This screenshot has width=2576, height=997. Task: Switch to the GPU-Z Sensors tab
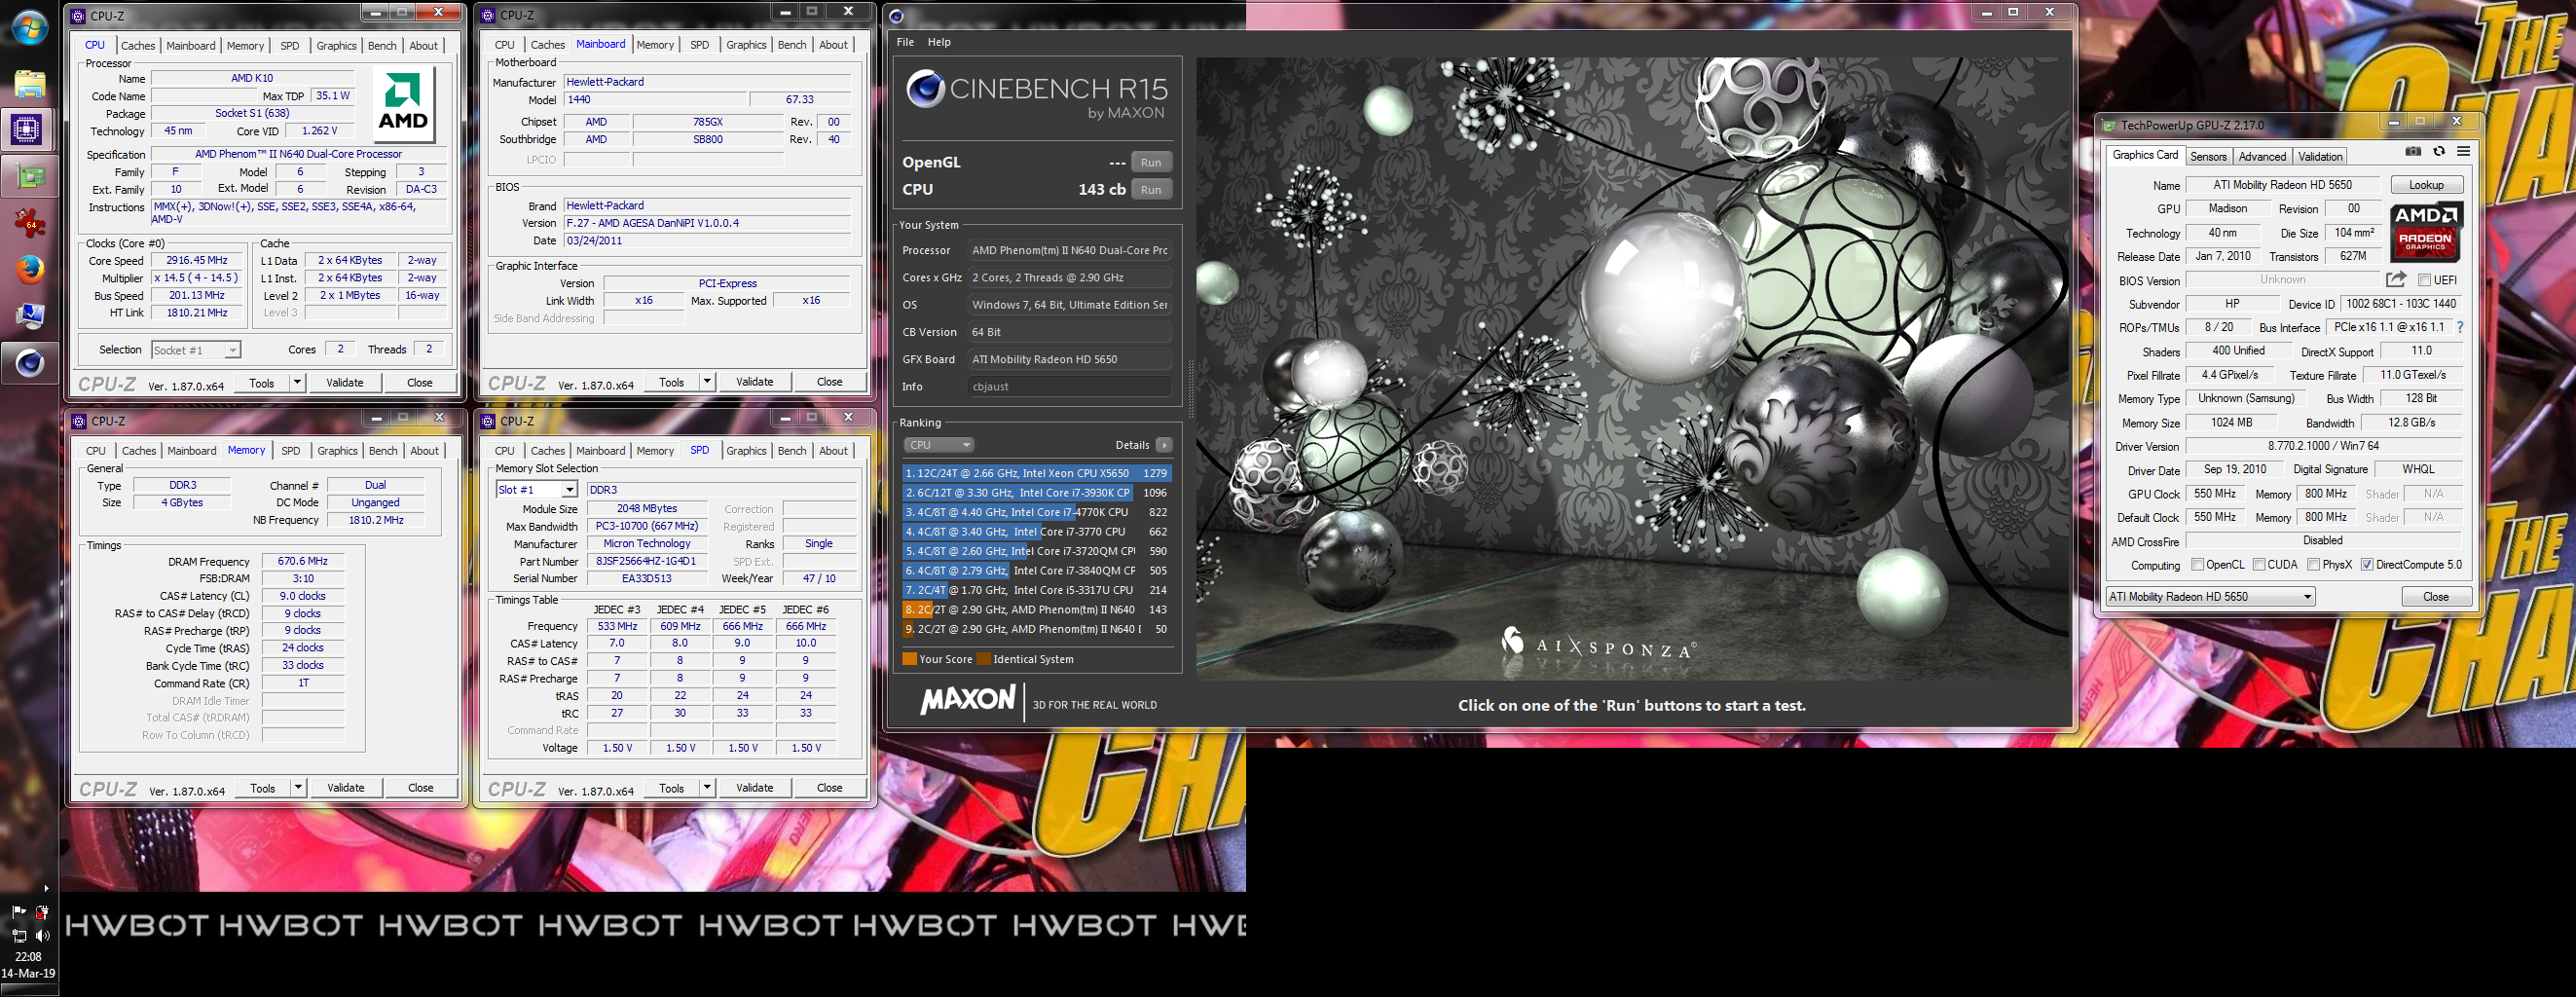click(x=2208, y=156)
